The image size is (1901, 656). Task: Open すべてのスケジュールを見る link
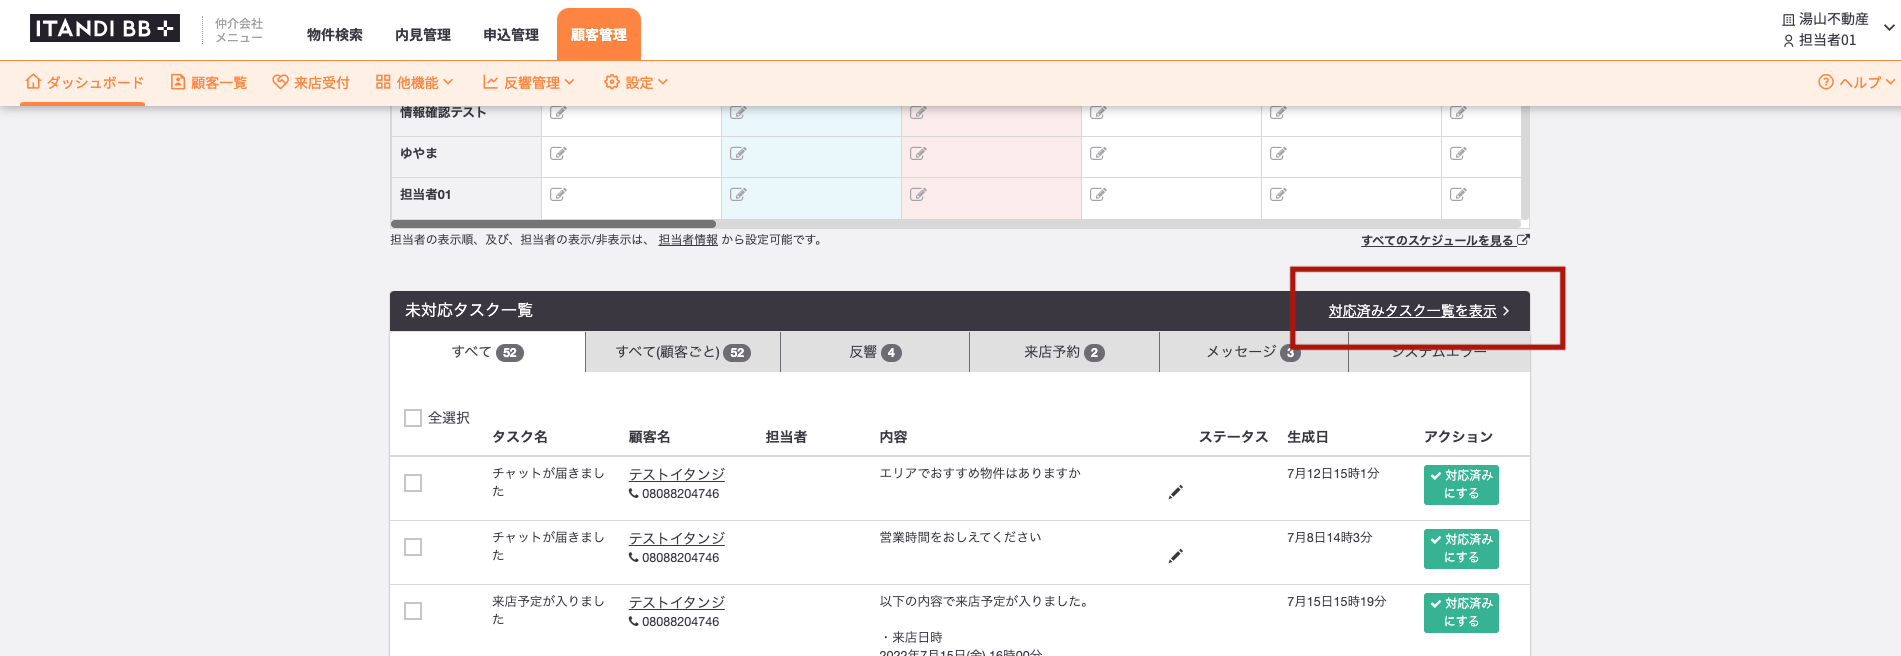pos(1445,240)
